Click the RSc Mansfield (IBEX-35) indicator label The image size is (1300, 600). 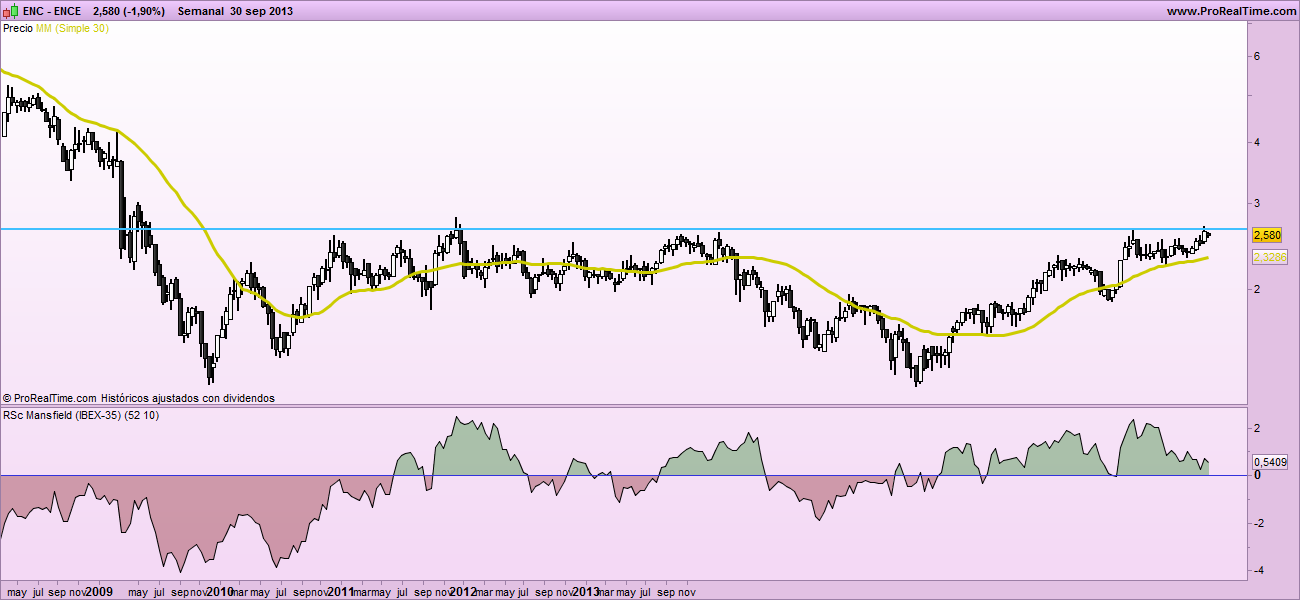pyautogui.click(x=81, y=415)
